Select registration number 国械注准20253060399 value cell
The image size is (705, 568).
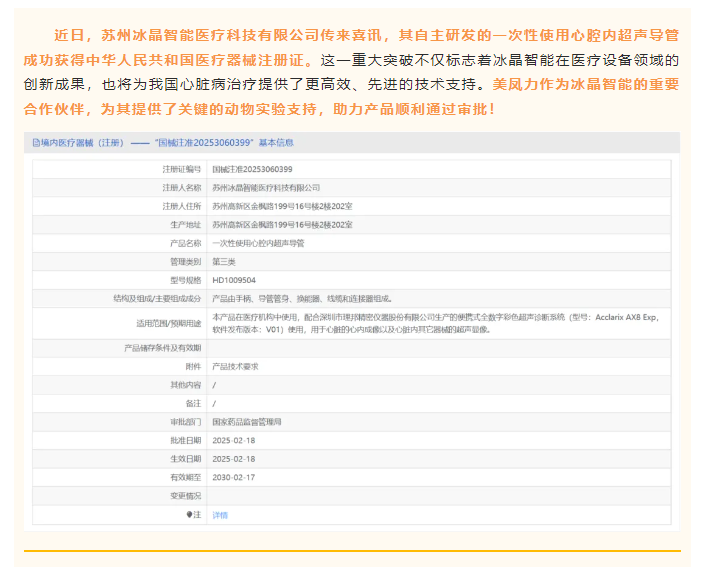pyautogui.click(x=252, y=169)
